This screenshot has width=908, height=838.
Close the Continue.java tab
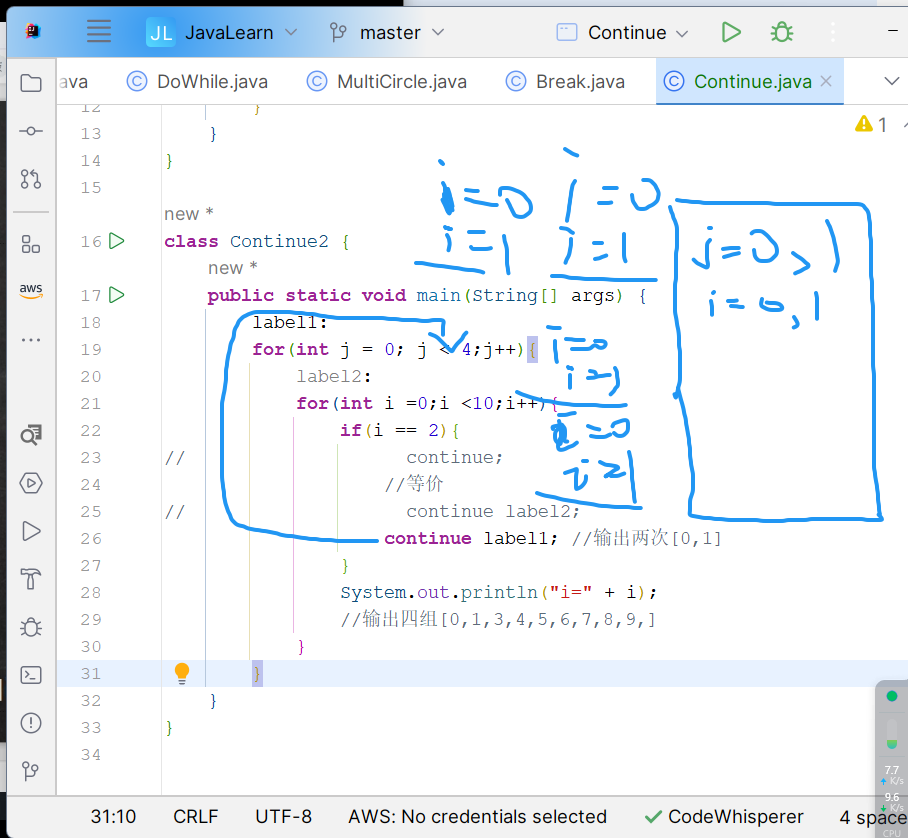point(826,82)
